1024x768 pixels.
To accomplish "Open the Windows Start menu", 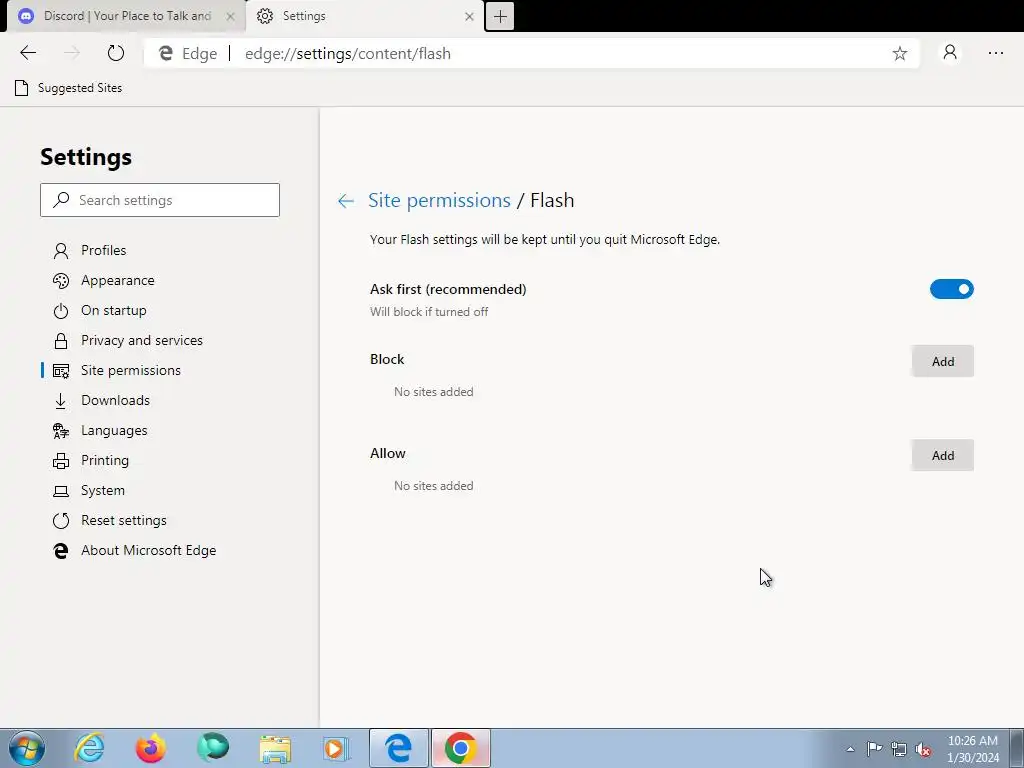I will [x=27, y=748].
